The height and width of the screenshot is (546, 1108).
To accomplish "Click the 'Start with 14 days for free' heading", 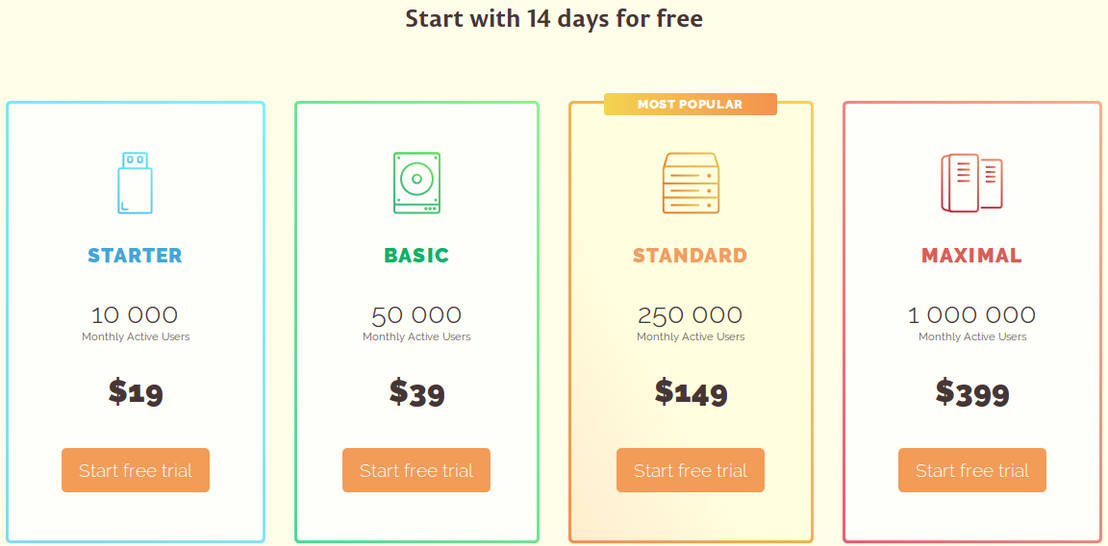I will point(554,19).
